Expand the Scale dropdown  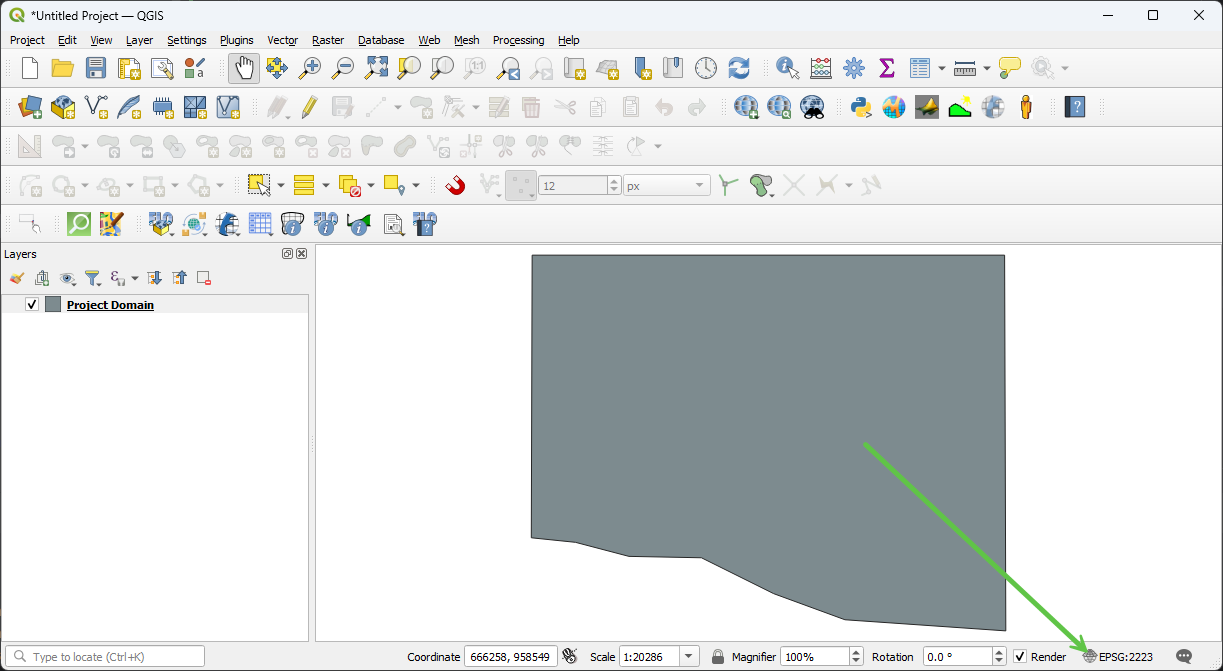(x=689, y=657)
